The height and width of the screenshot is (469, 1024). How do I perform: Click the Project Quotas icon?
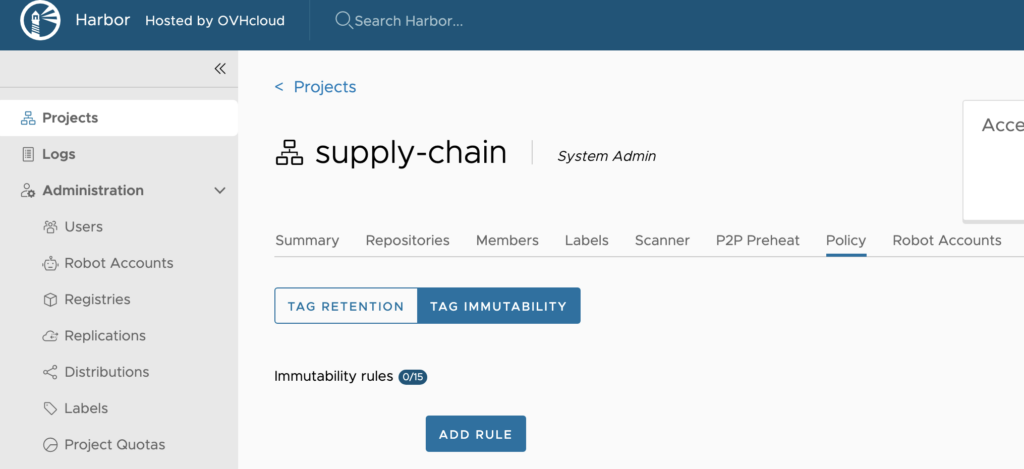point(50,445)
